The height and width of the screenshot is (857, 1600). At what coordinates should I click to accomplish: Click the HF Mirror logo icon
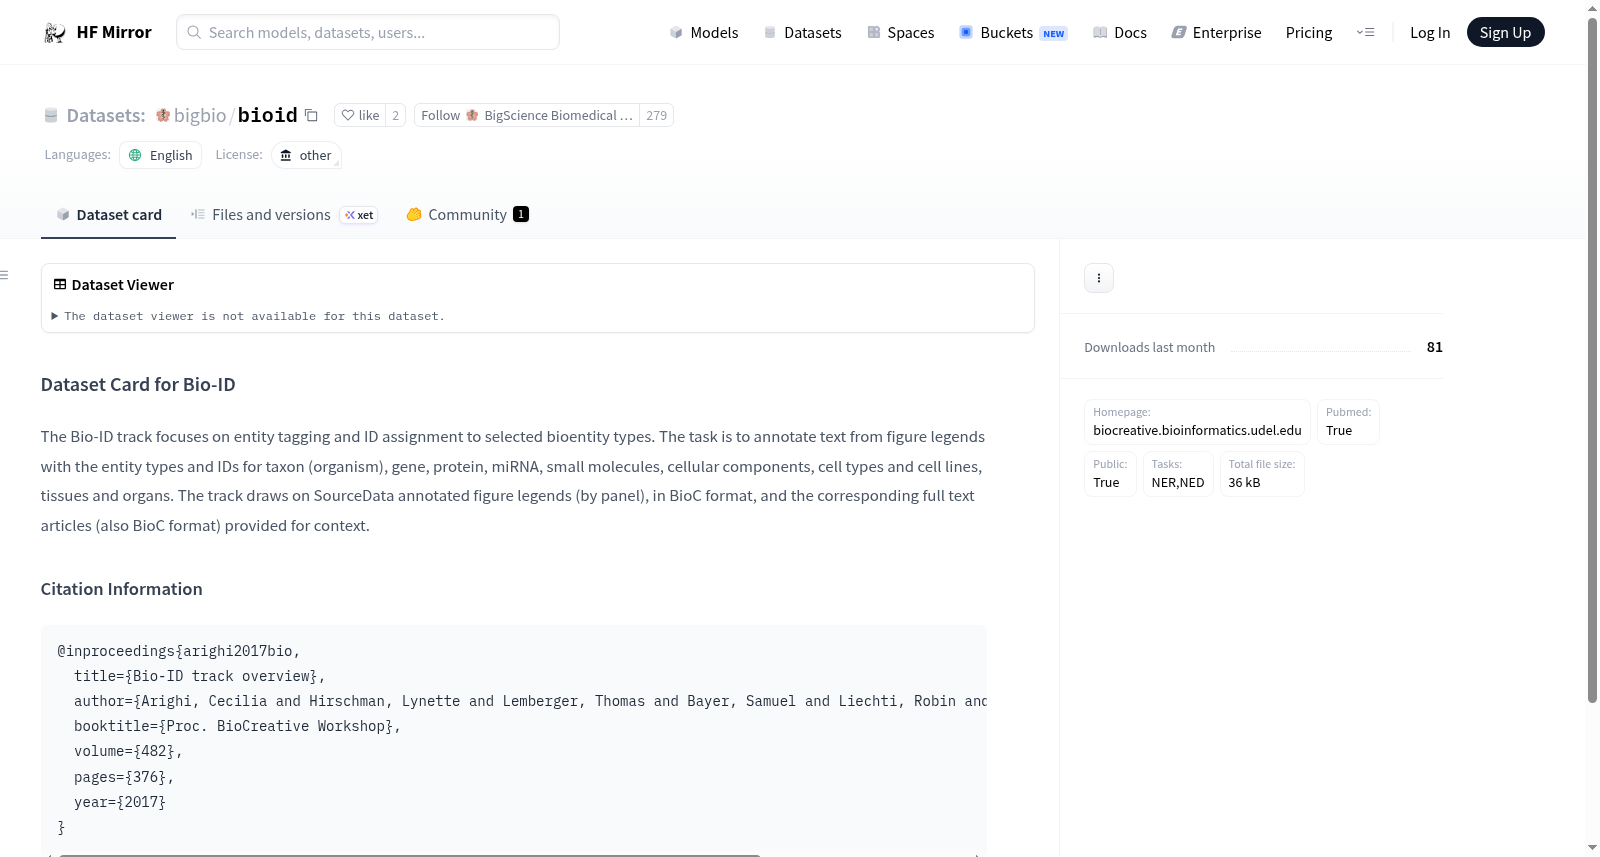coord(55,33)
